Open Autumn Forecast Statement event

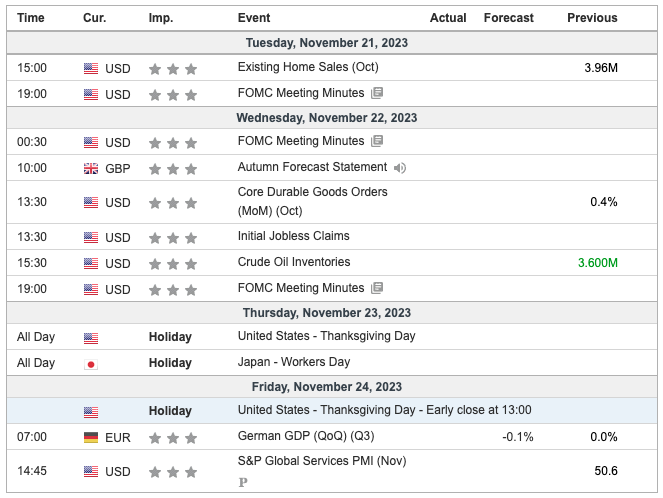(x=312, y=167)
